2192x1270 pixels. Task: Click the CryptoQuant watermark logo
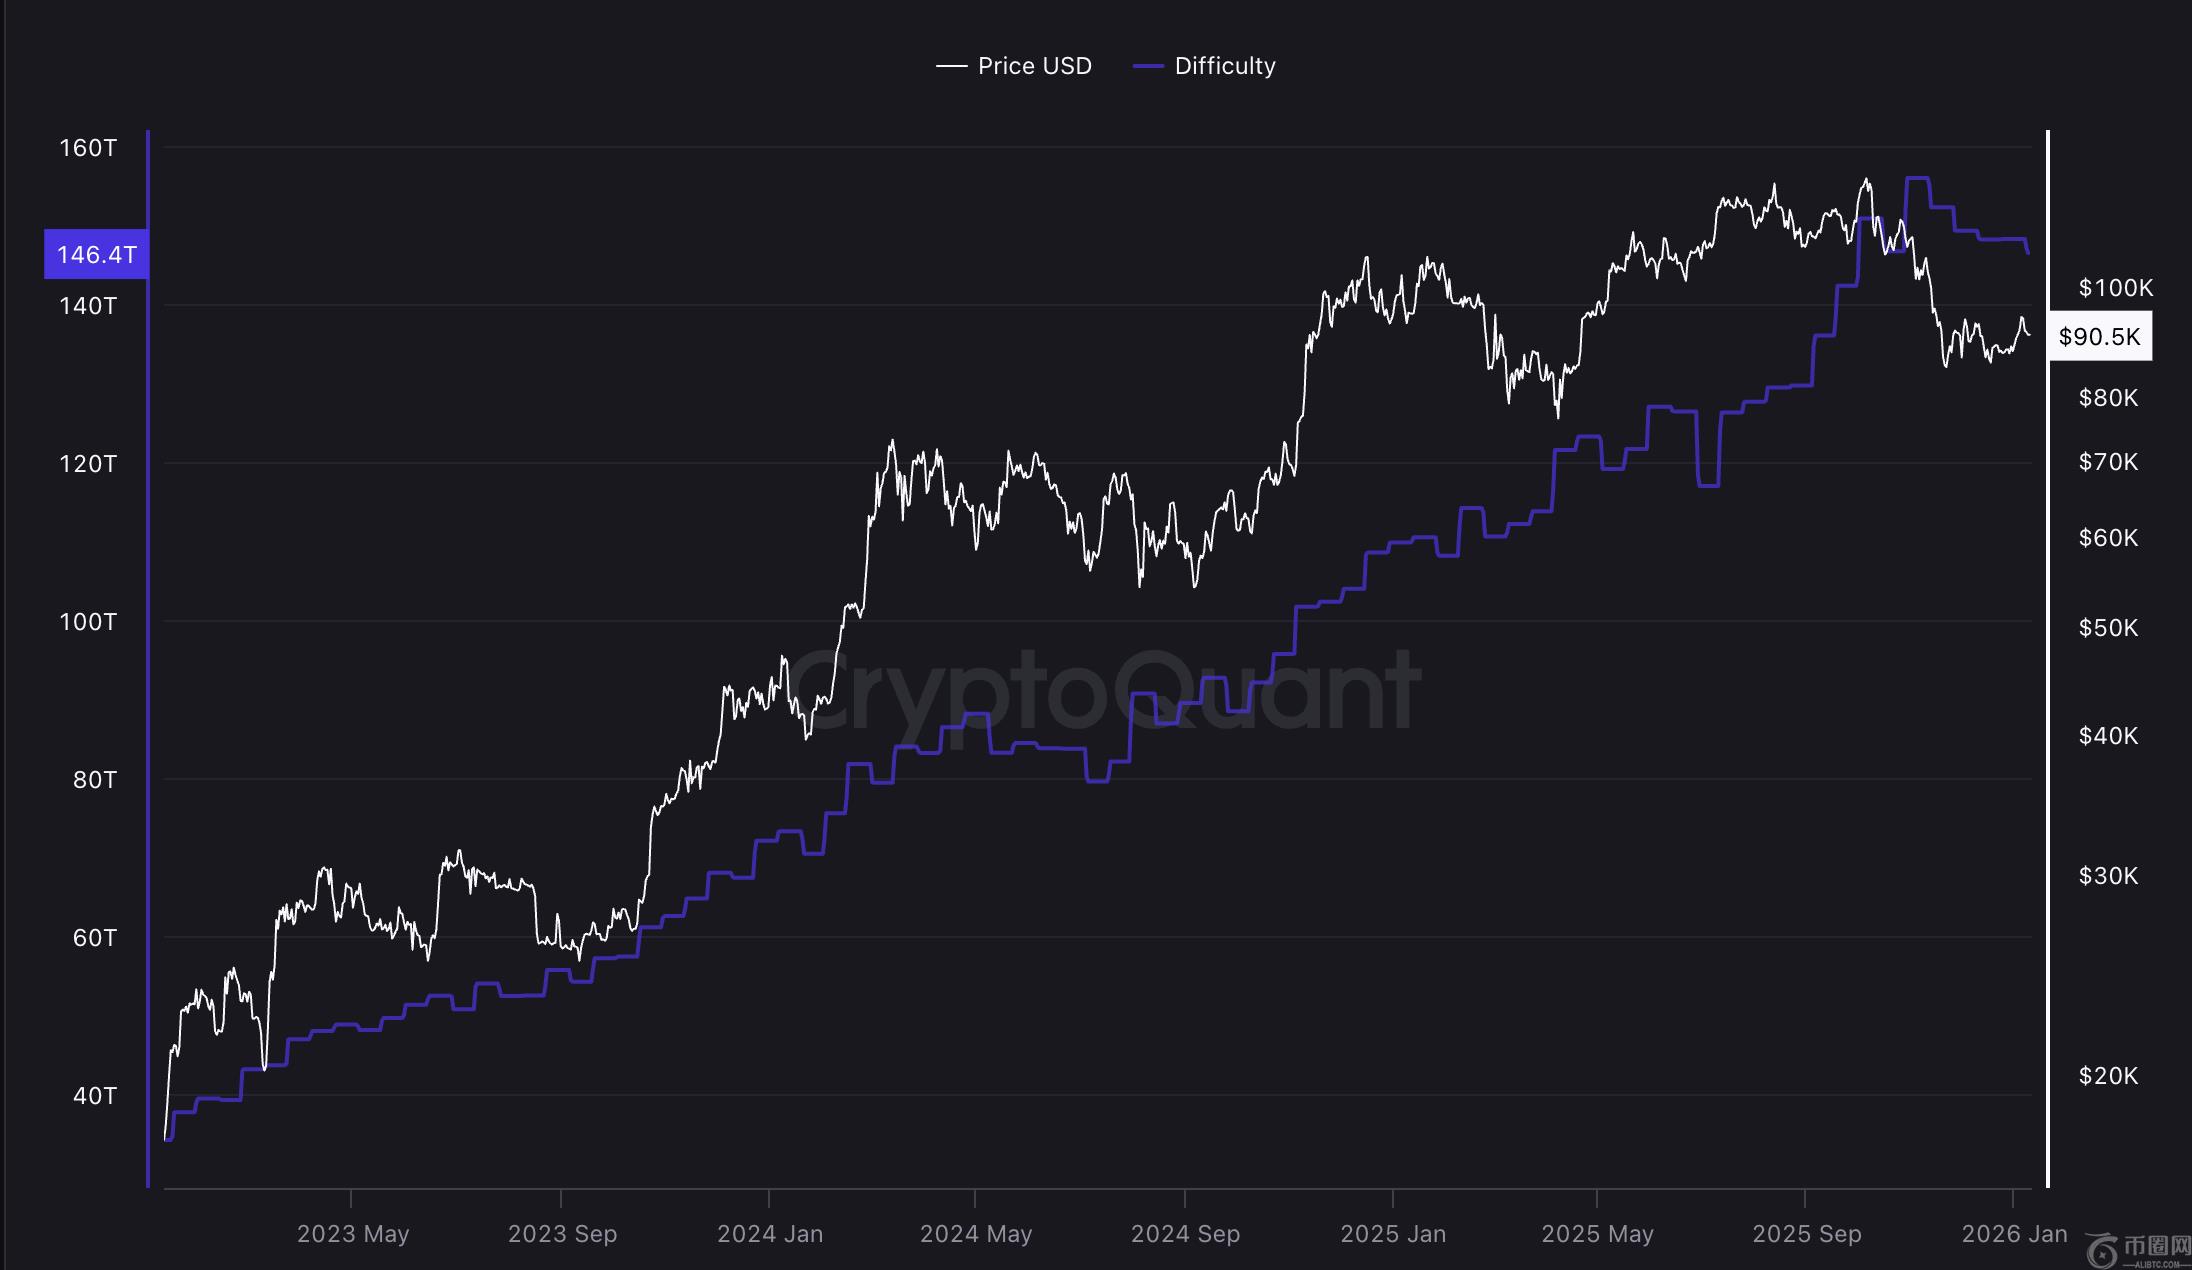pos(1100,692)
